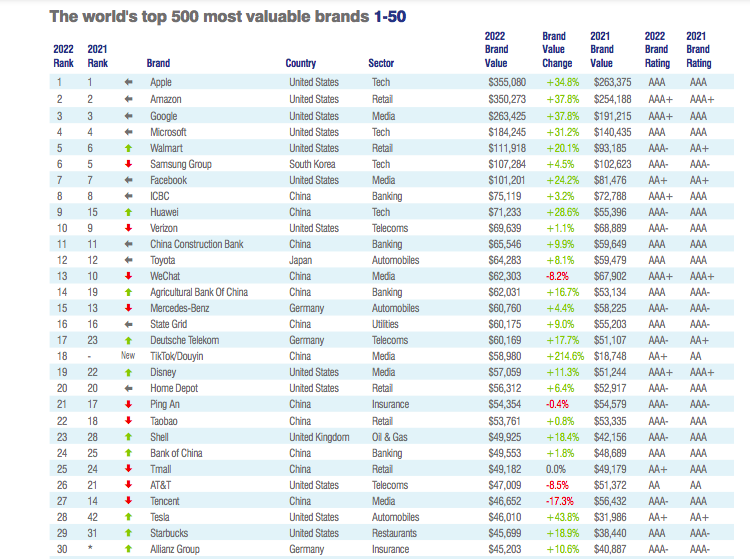Image resolution: width=750 pixels, height=559 pixels.
Task: Select Apple's $355,080 brand value
Action: [x=507, y=82]
